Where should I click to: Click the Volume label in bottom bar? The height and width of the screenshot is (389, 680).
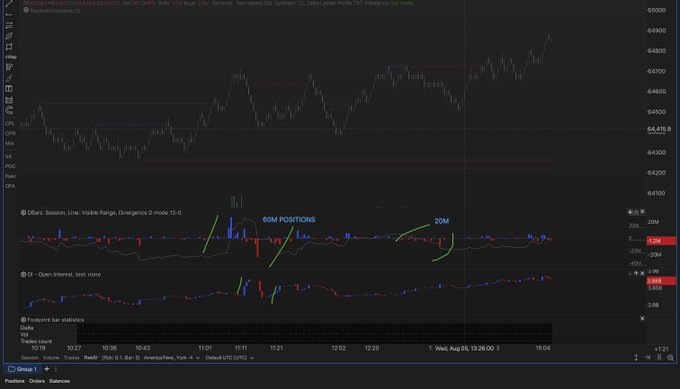(x=51, y=358)
